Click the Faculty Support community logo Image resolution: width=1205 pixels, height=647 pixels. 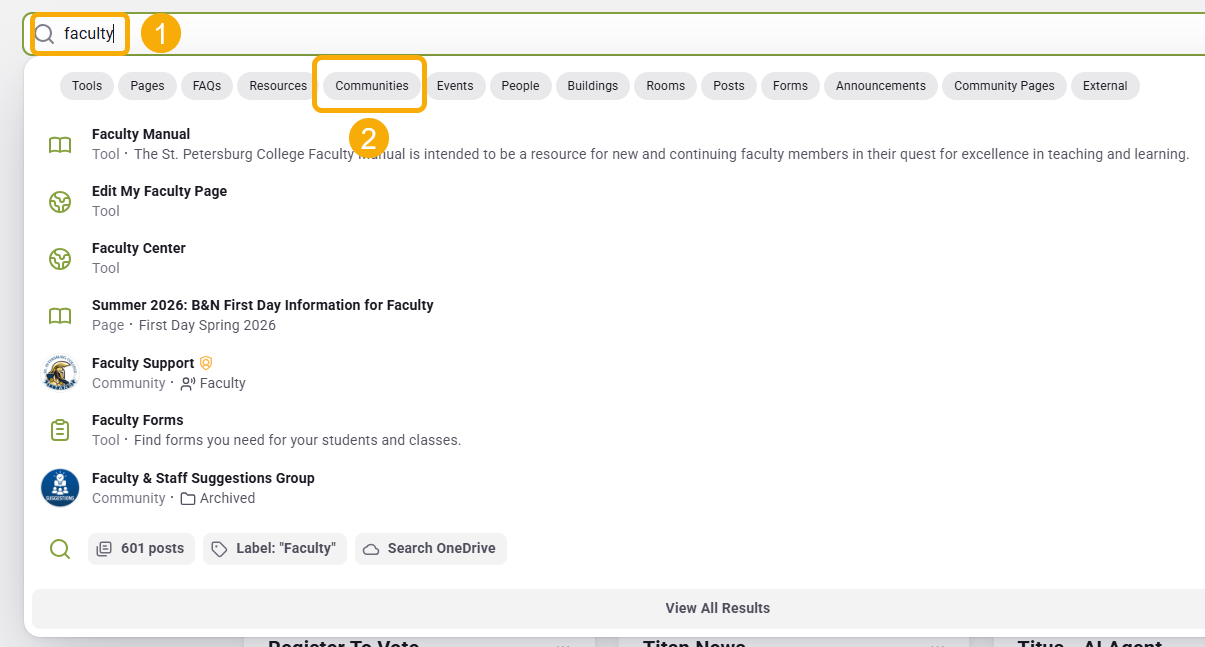click(60, 373)
